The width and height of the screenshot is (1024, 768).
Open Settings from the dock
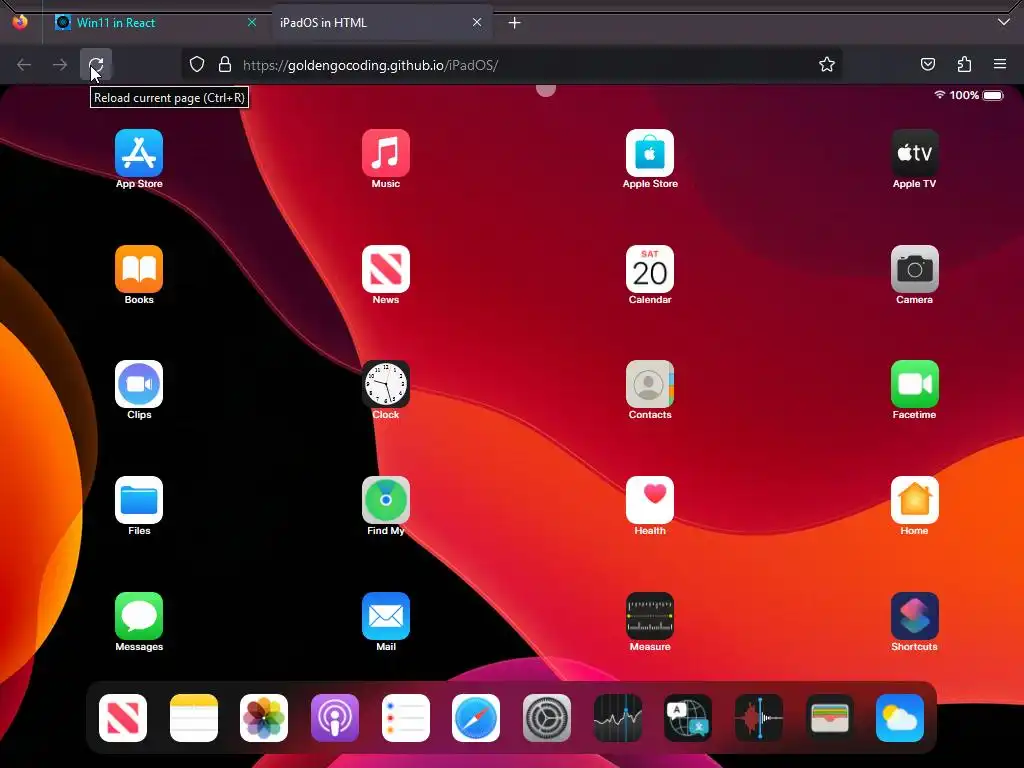pos(547,718)
